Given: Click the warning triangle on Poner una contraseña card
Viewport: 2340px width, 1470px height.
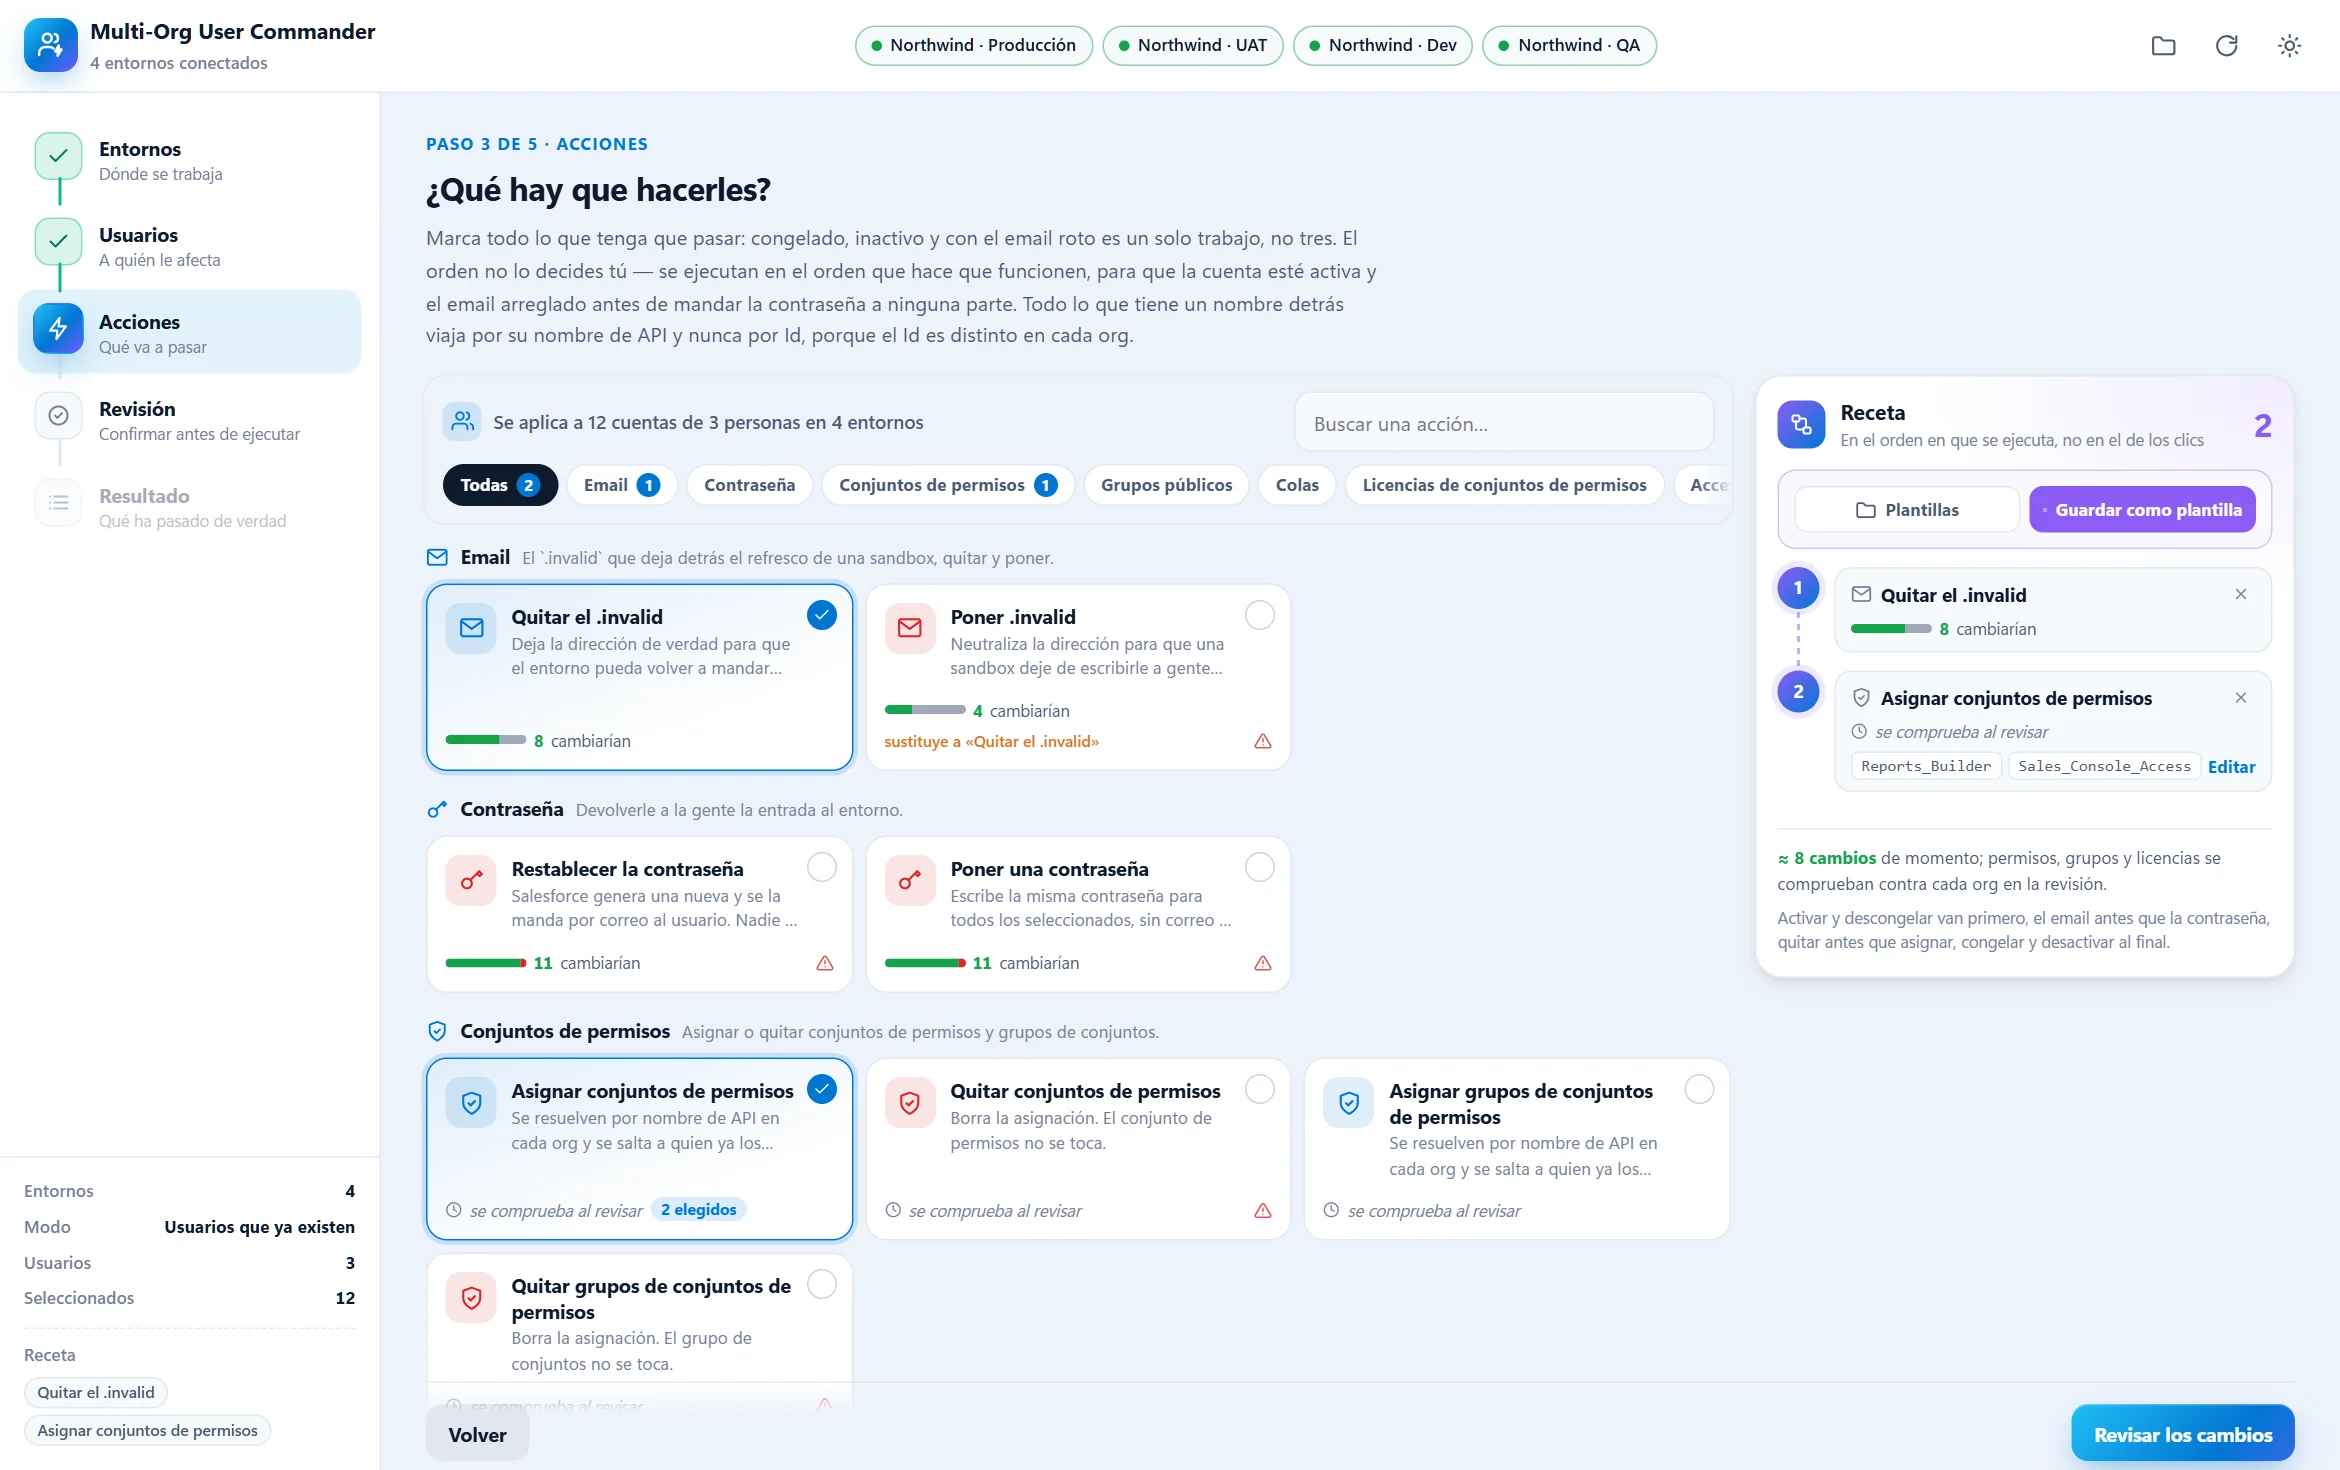Looking at the screenshot, I should tap(1263, 963).
